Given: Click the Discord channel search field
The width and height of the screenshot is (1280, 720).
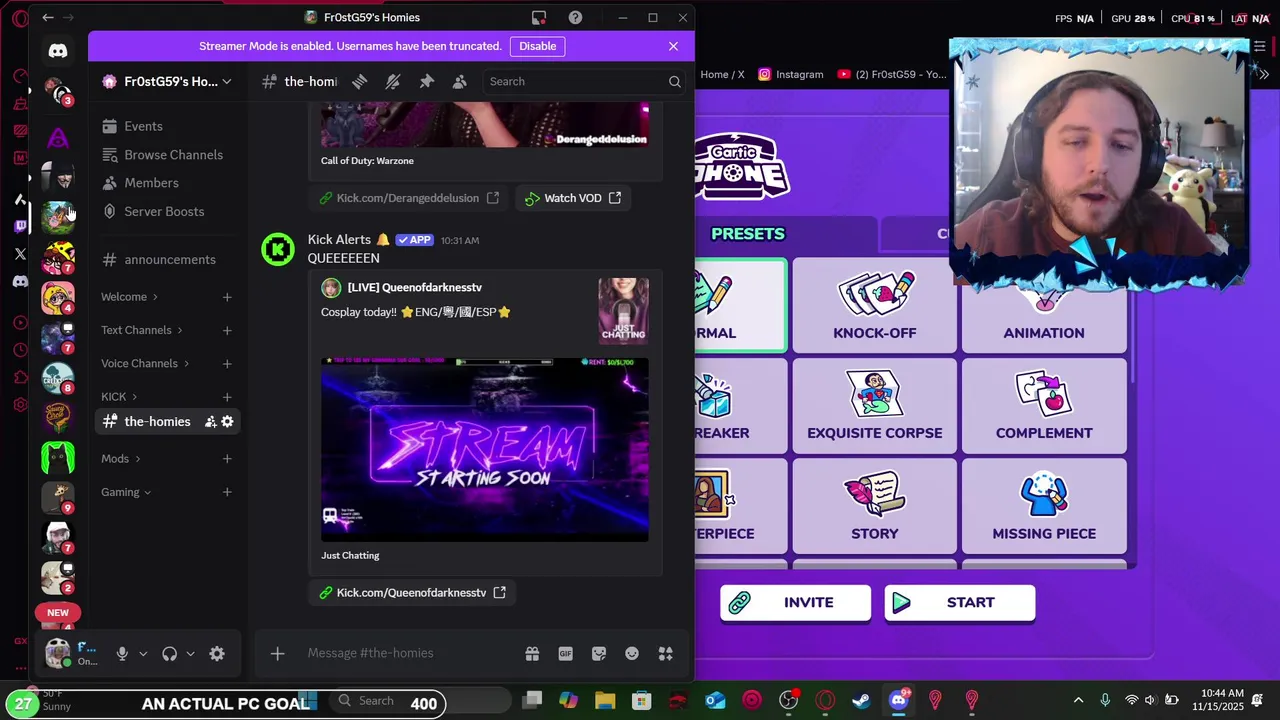Looking at the screenshot, I should pos(584,82).
